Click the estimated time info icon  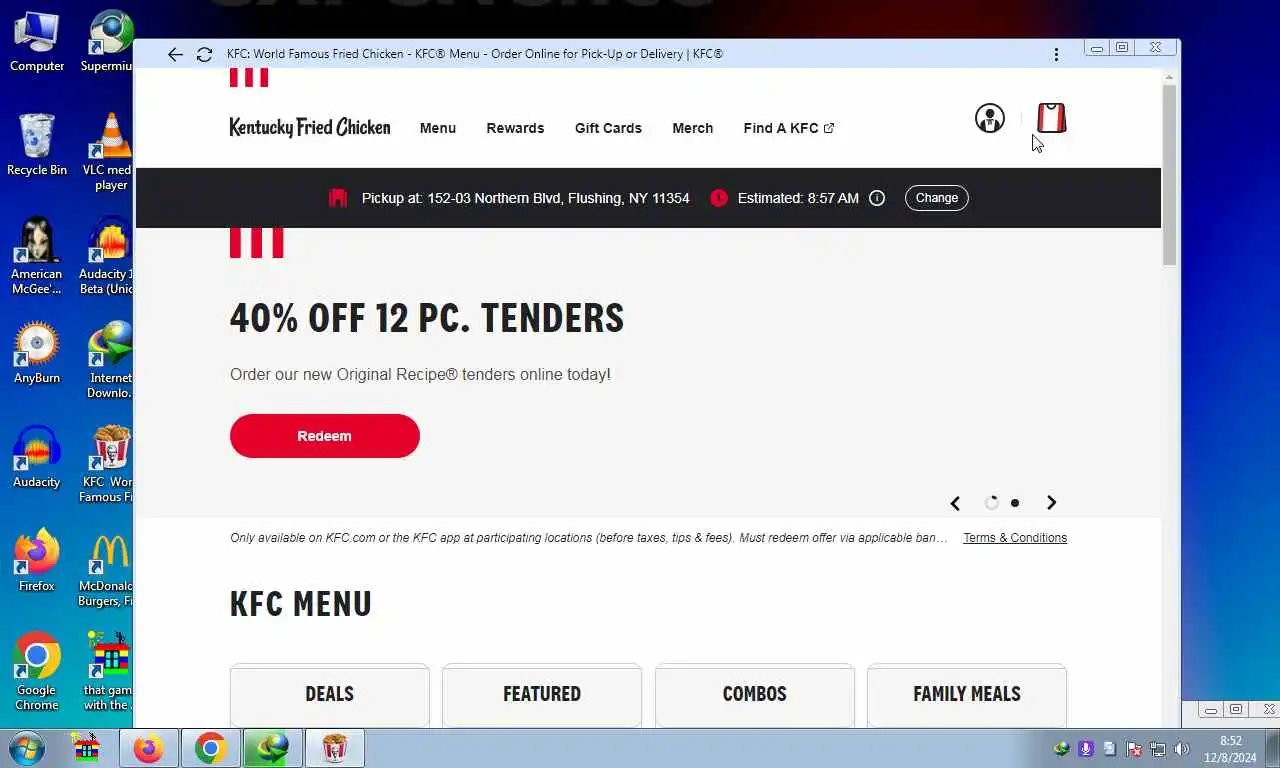[877, 198]
